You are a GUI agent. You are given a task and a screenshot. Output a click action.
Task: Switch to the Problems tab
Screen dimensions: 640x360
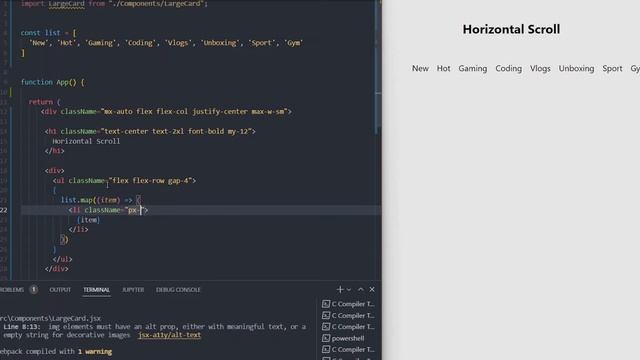(12, 289)
